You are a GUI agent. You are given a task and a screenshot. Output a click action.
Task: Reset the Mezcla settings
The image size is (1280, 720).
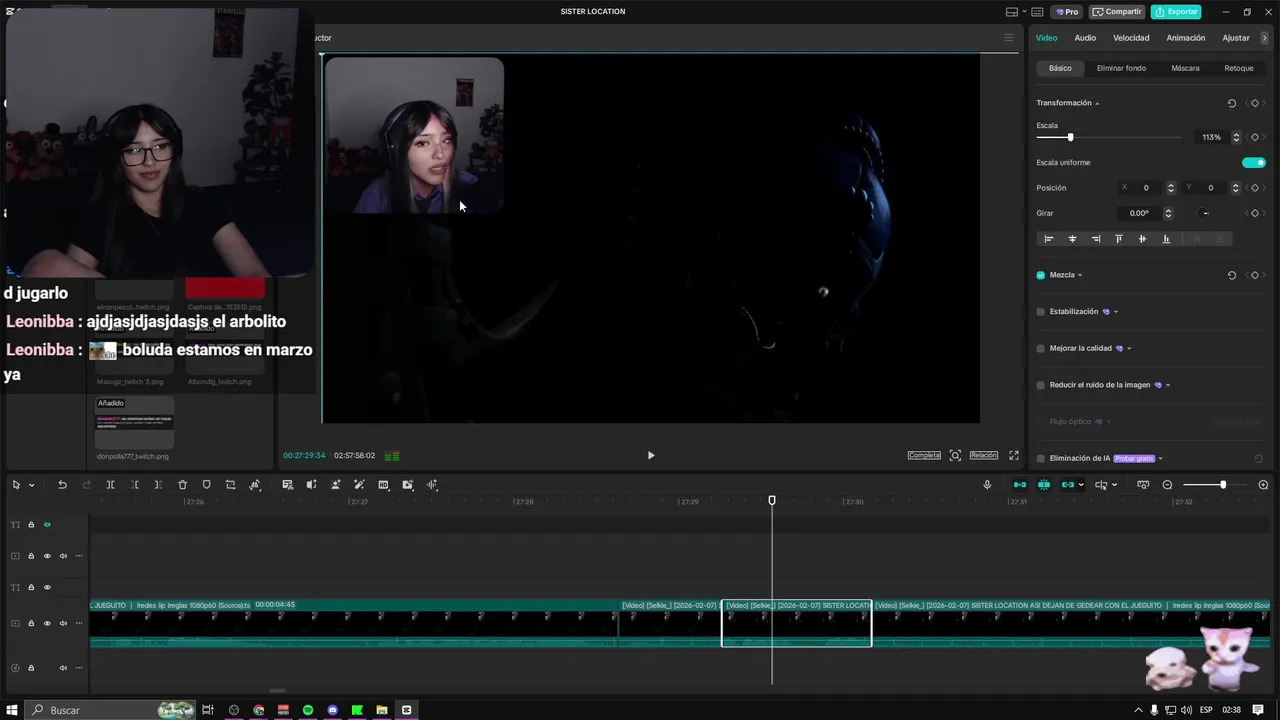(1231, 275)
